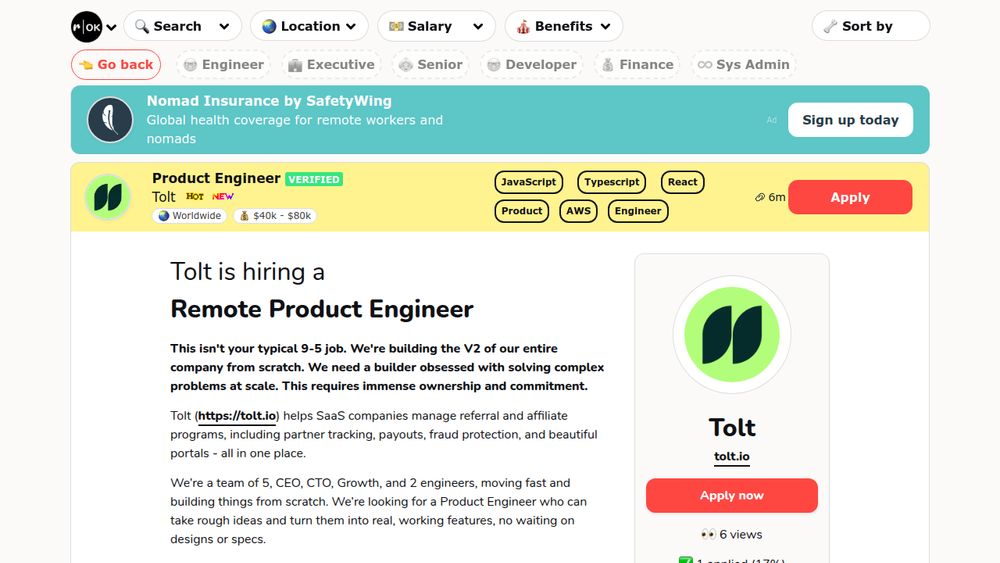
Task: Open the Search filter dropdown
Action: [182, 26]
